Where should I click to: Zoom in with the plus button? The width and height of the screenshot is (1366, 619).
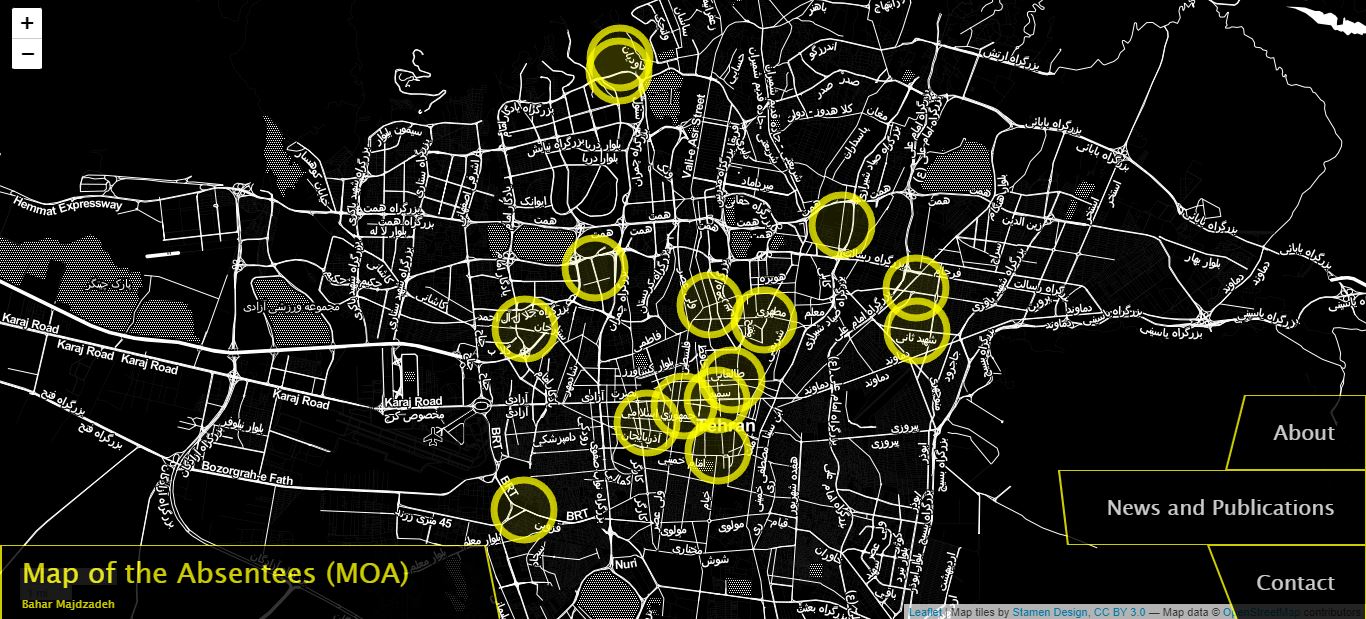[27, 23]
